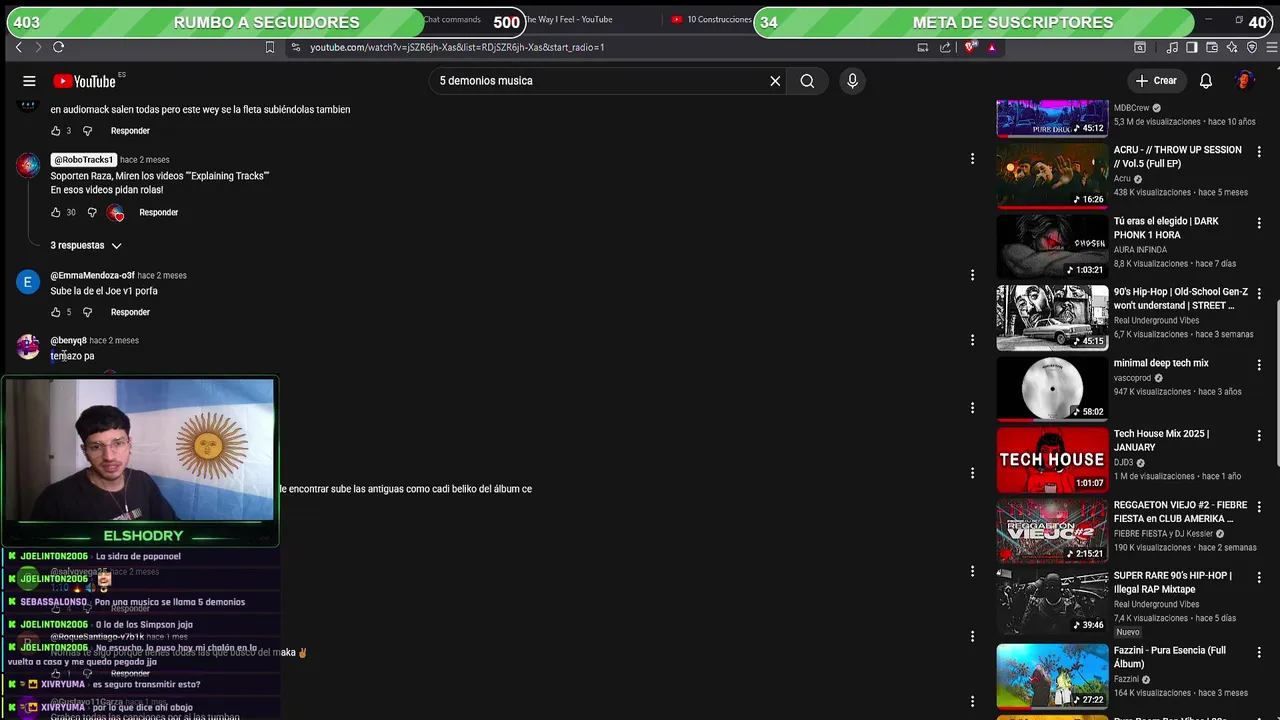Open more options for Tech House Mix 2025
This screenshot has height=720, width=1280.
pyautogui.click(x=1259, y=436)
